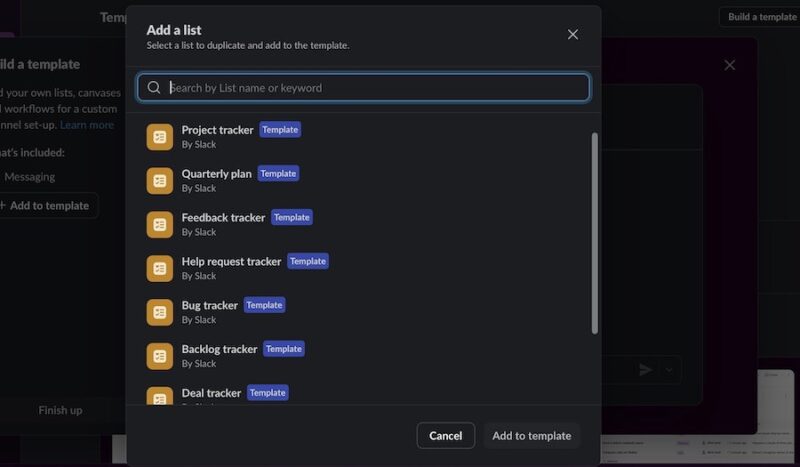Focus the Search by List name field

364,87
